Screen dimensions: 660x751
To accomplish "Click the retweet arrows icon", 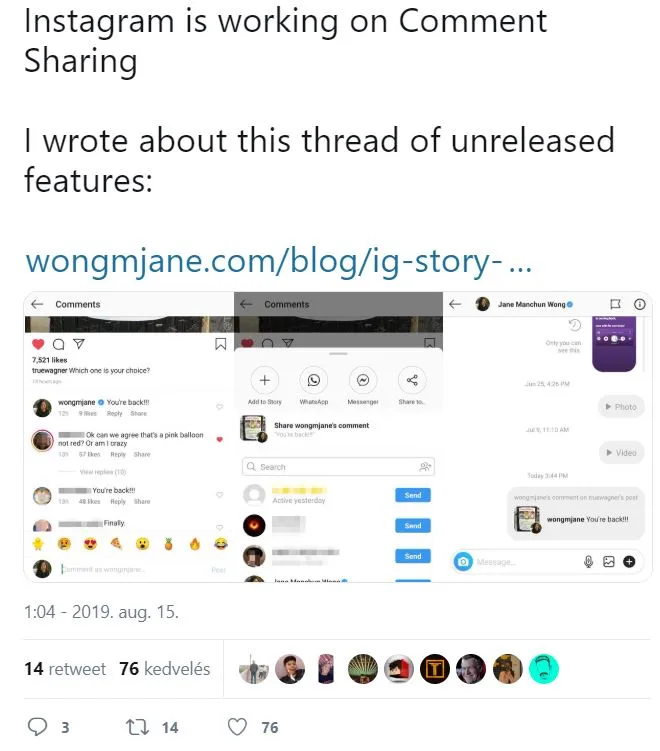I will click(137, 727).
